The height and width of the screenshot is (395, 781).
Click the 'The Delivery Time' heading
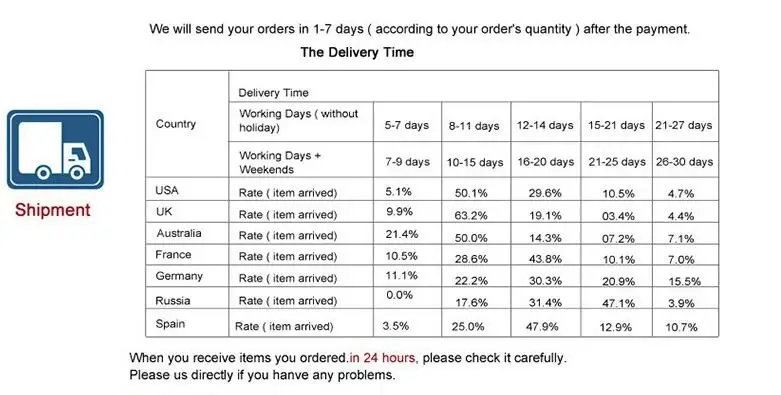357,52
